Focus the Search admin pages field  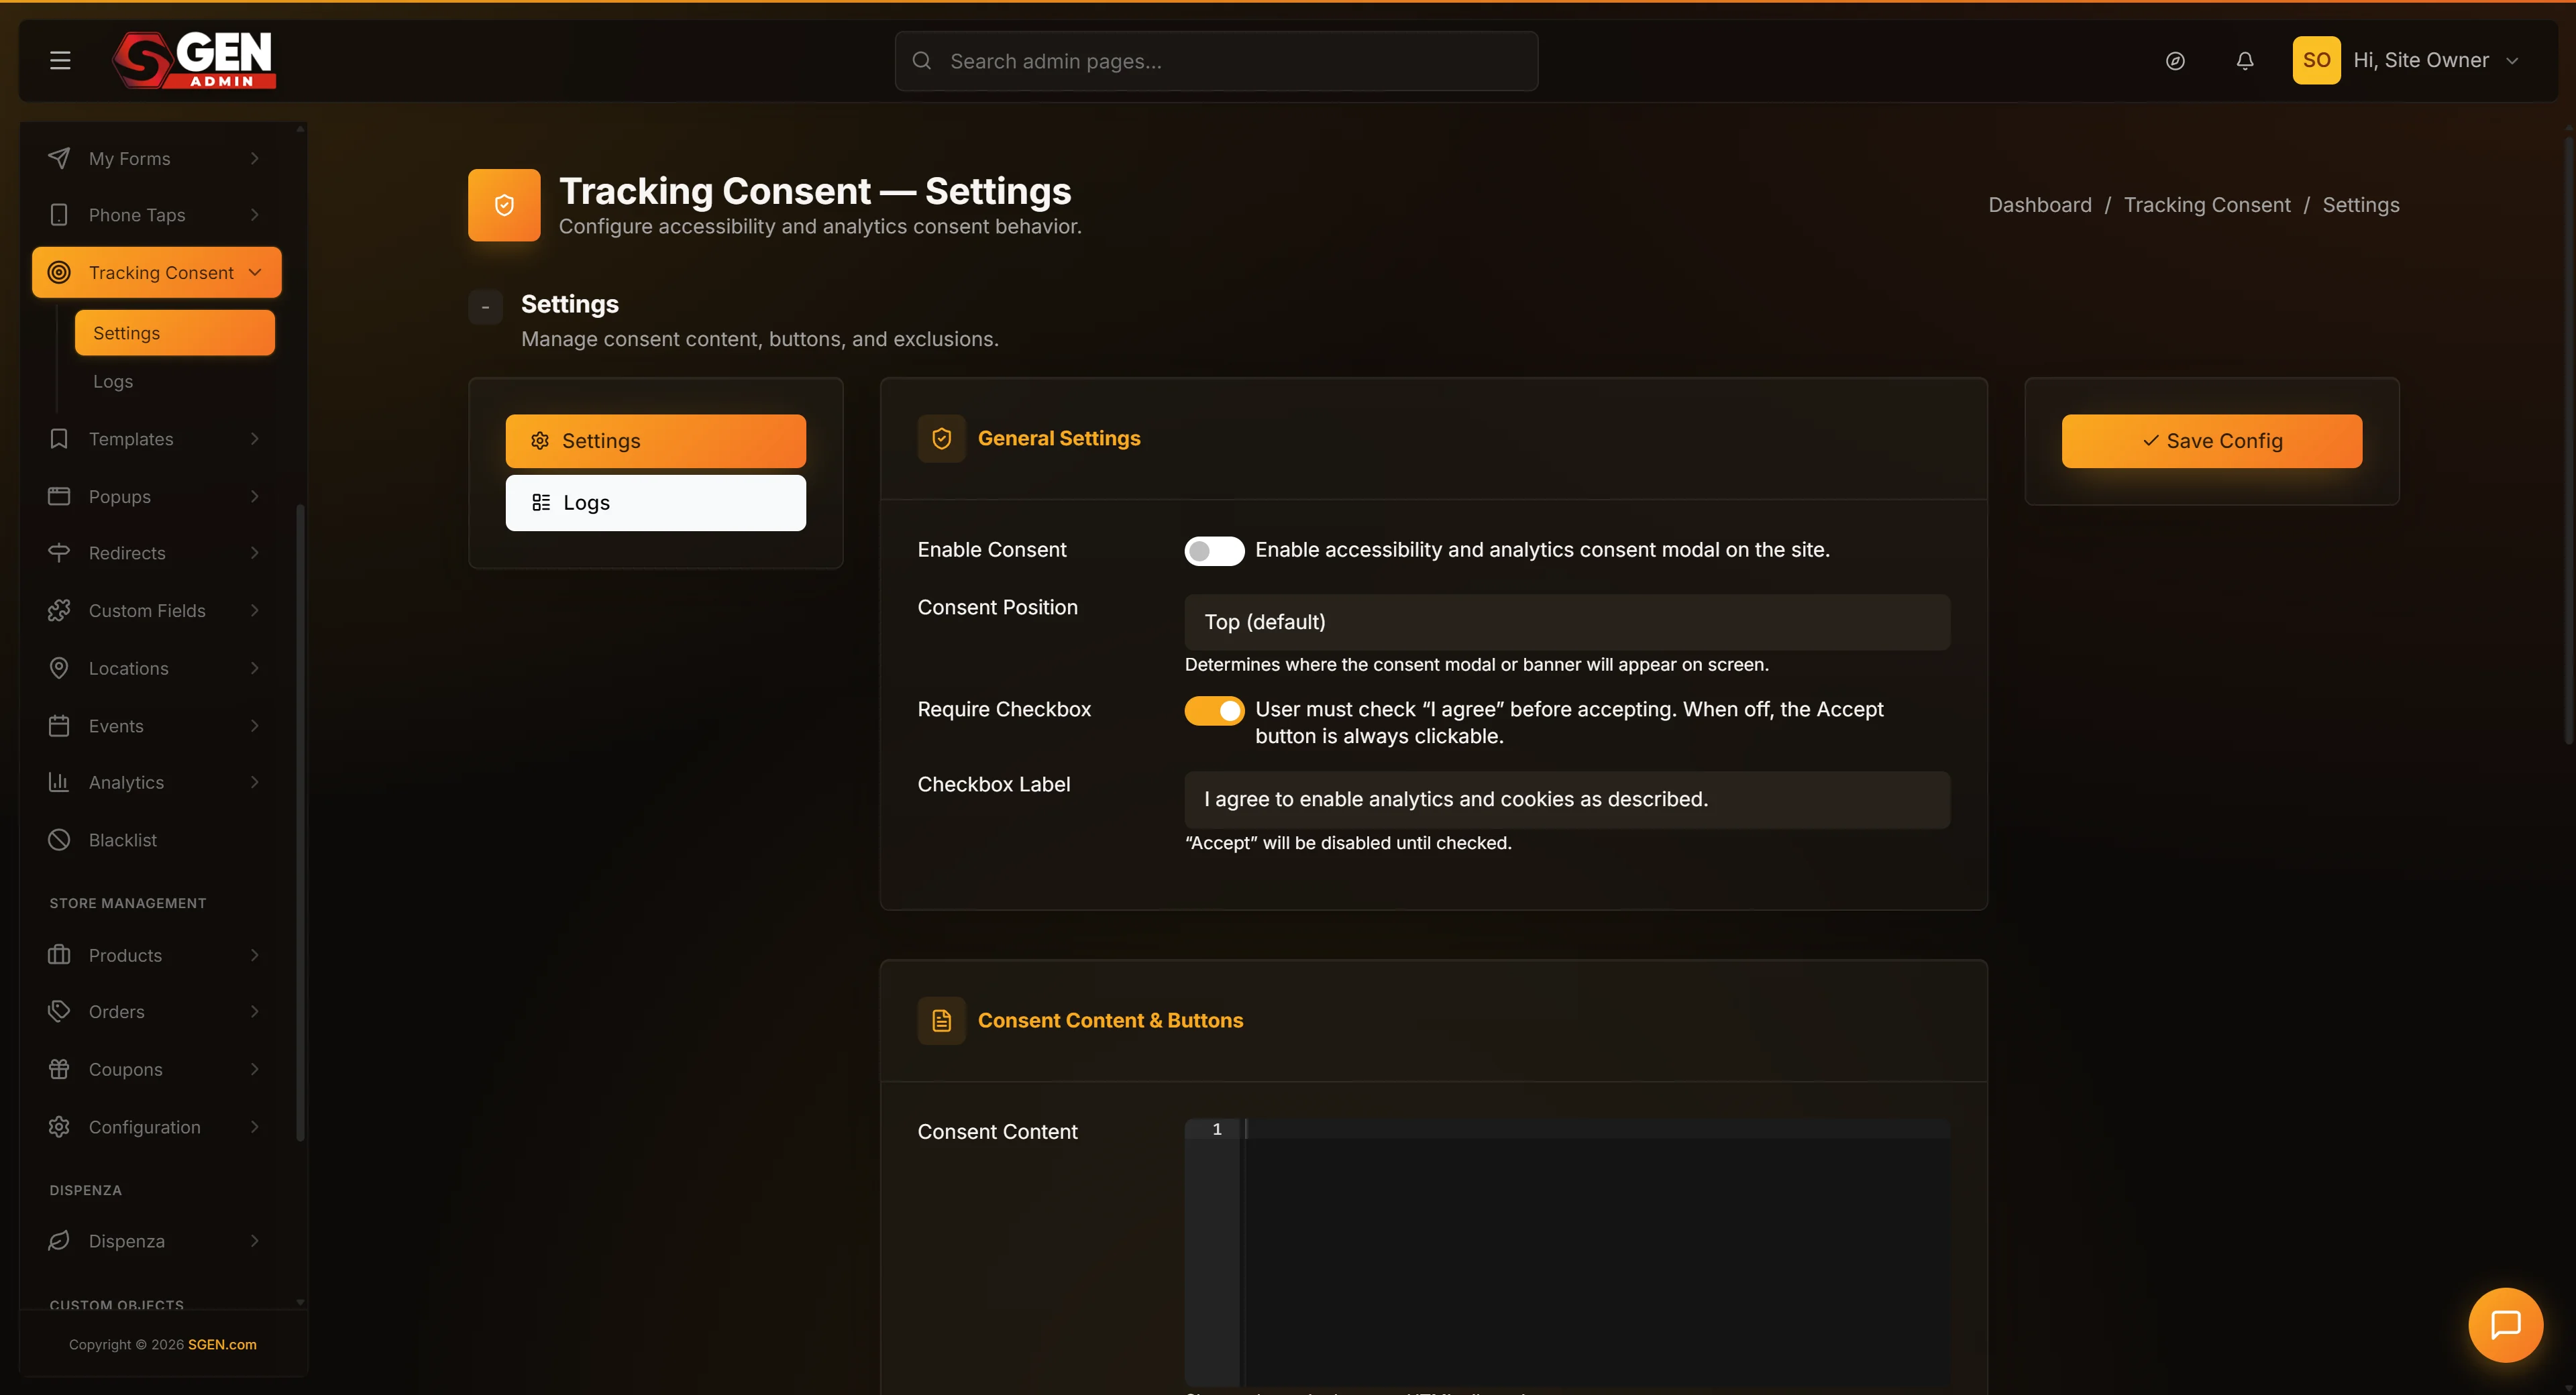[1216, 61]
